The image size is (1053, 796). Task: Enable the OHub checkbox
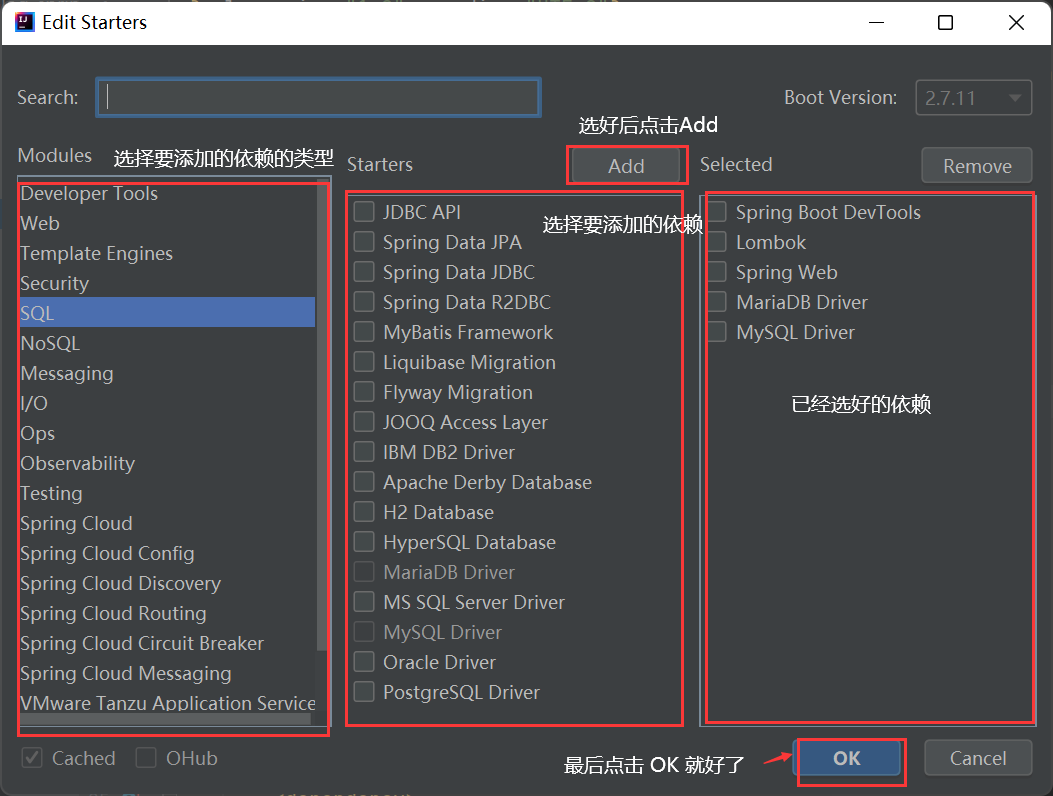[x=146, y=758]
